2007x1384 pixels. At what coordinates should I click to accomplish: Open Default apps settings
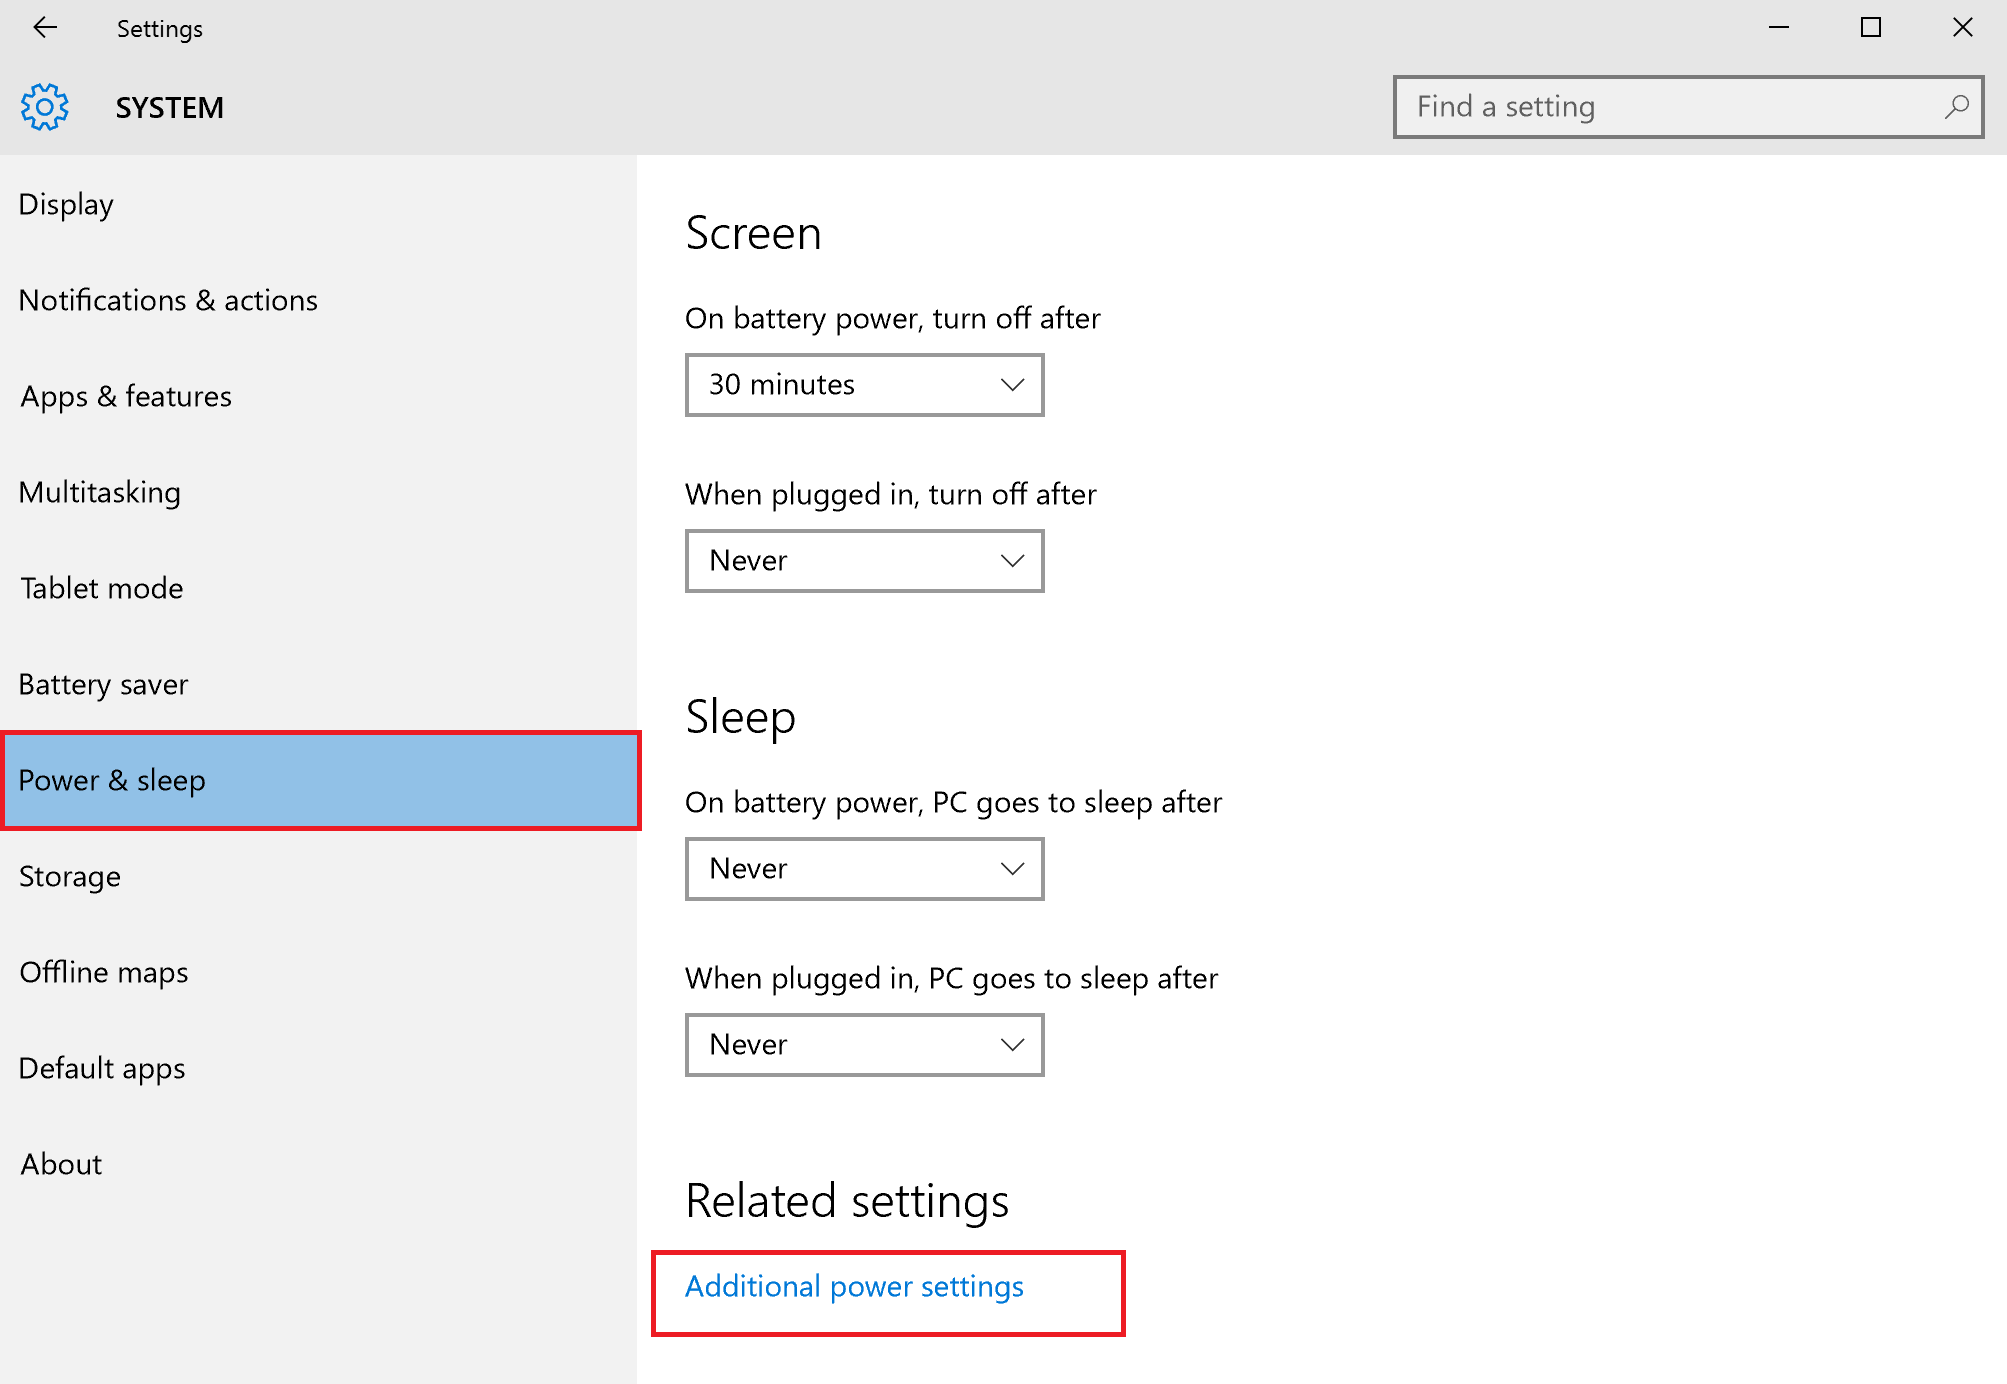click(x=102, y=1068)
